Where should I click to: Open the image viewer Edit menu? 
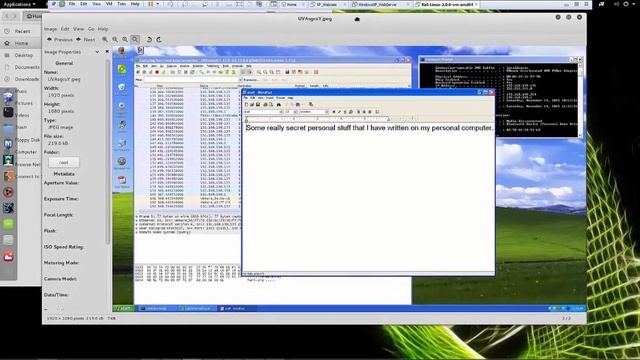click(x=65, y=29)
